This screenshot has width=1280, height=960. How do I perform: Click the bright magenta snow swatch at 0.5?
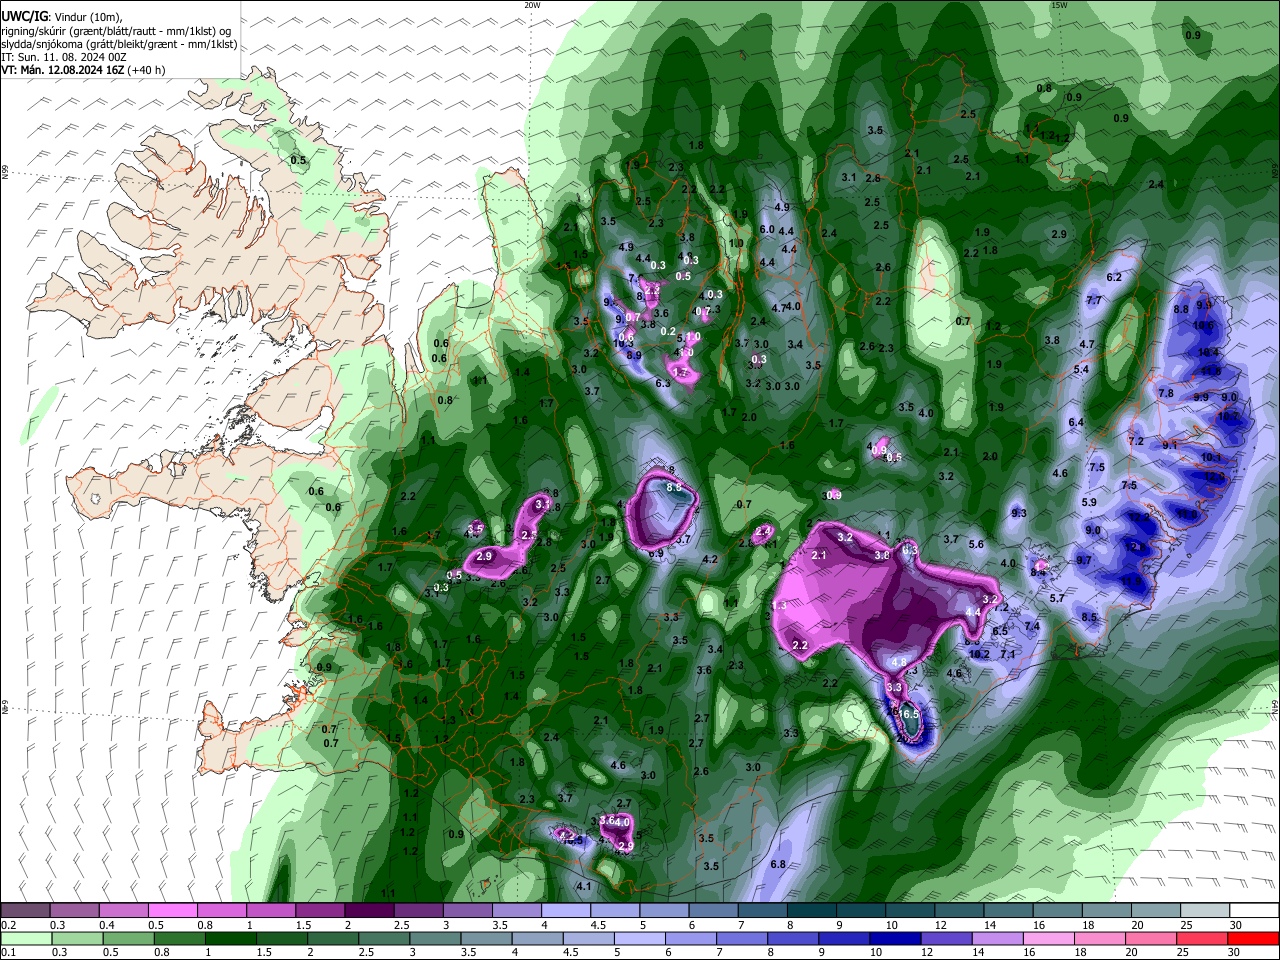point(172,910)
